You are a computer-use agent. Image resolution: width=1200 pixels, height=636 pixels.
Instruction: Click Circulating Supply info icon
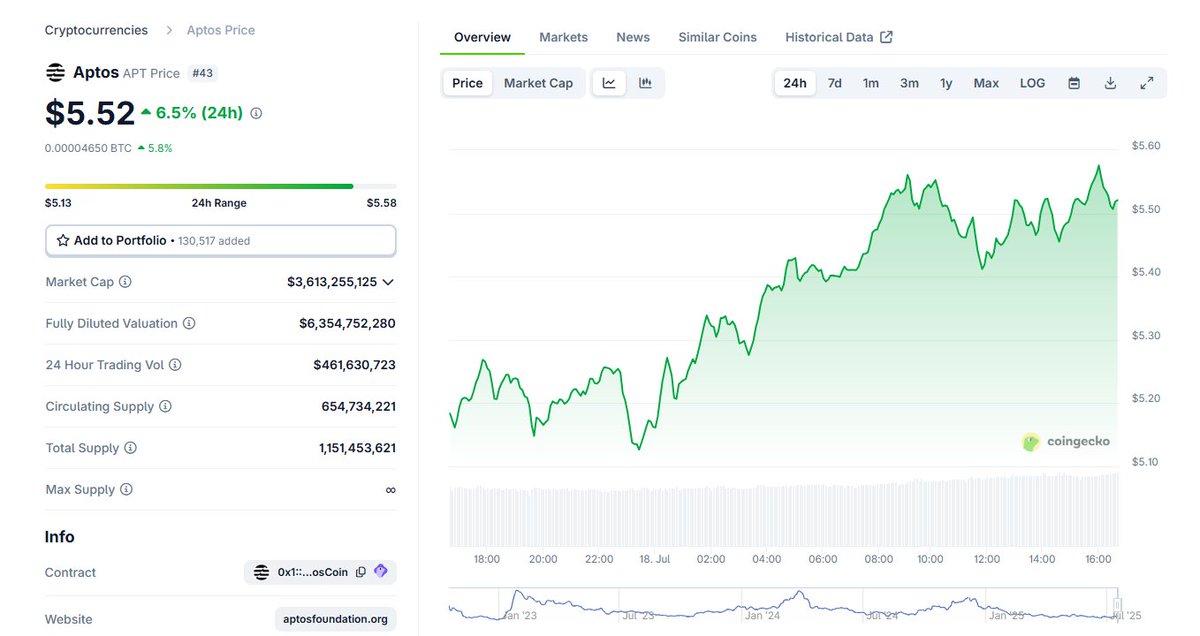point(165,407)
